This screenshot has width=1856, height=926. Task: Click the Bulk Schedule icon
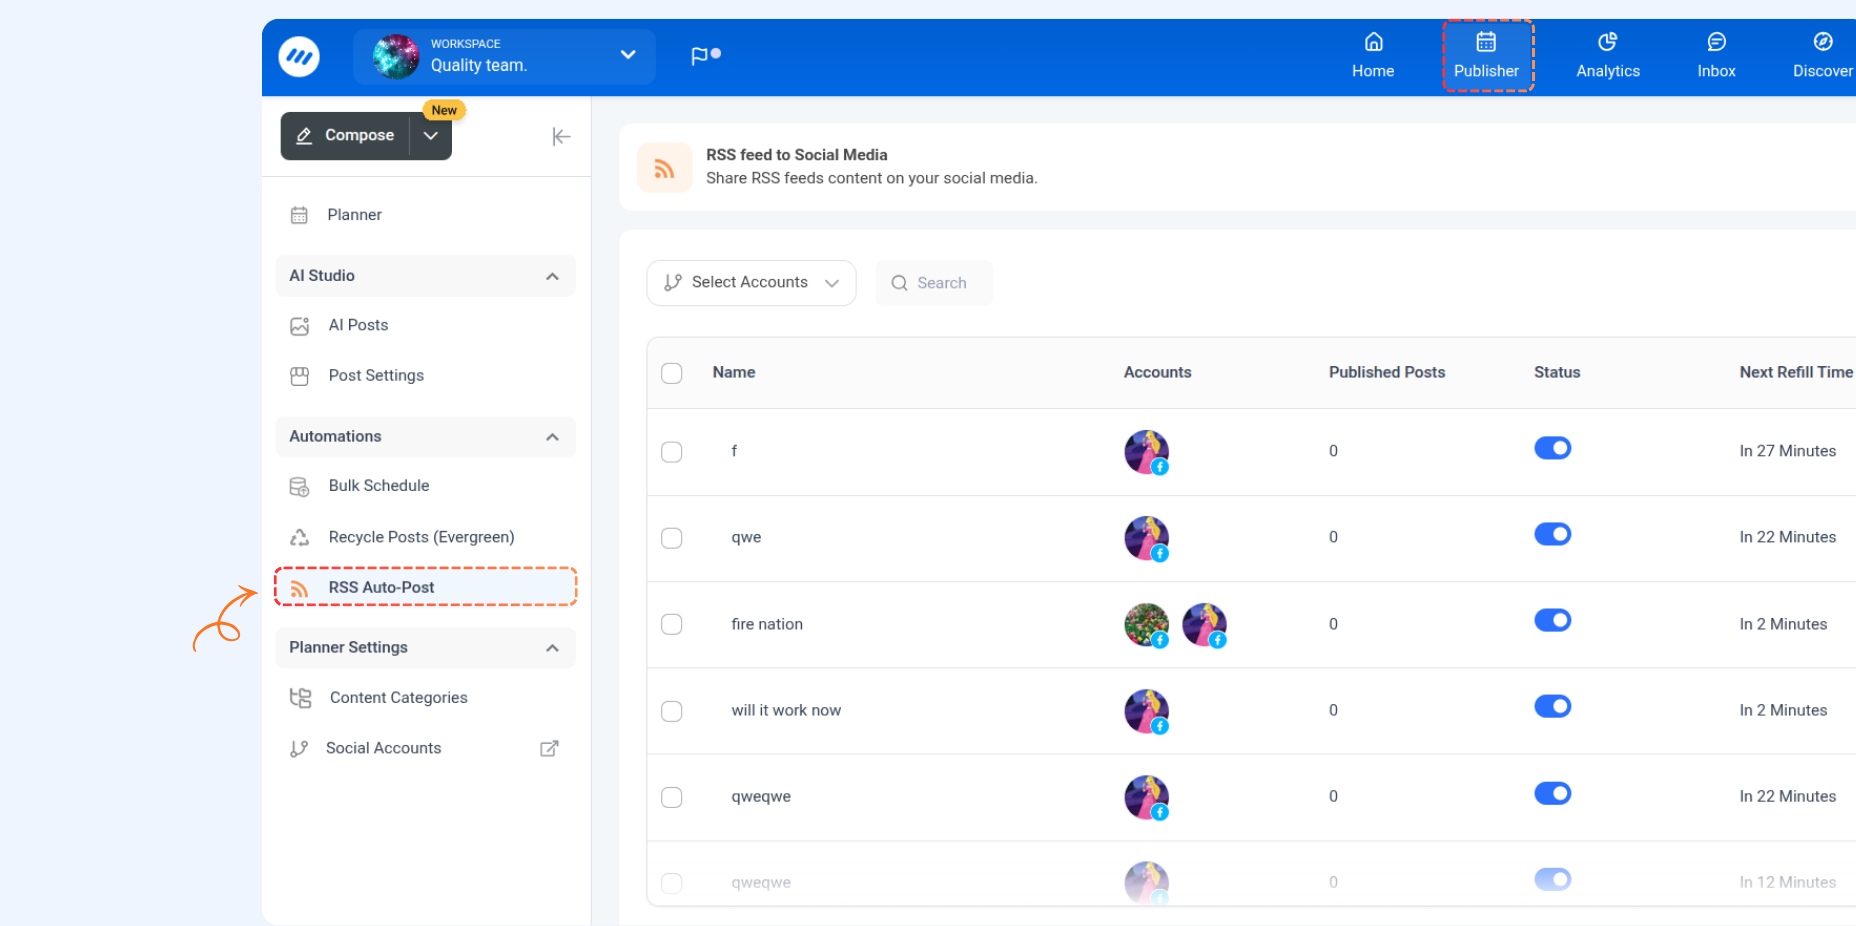[x=299, y=487]
